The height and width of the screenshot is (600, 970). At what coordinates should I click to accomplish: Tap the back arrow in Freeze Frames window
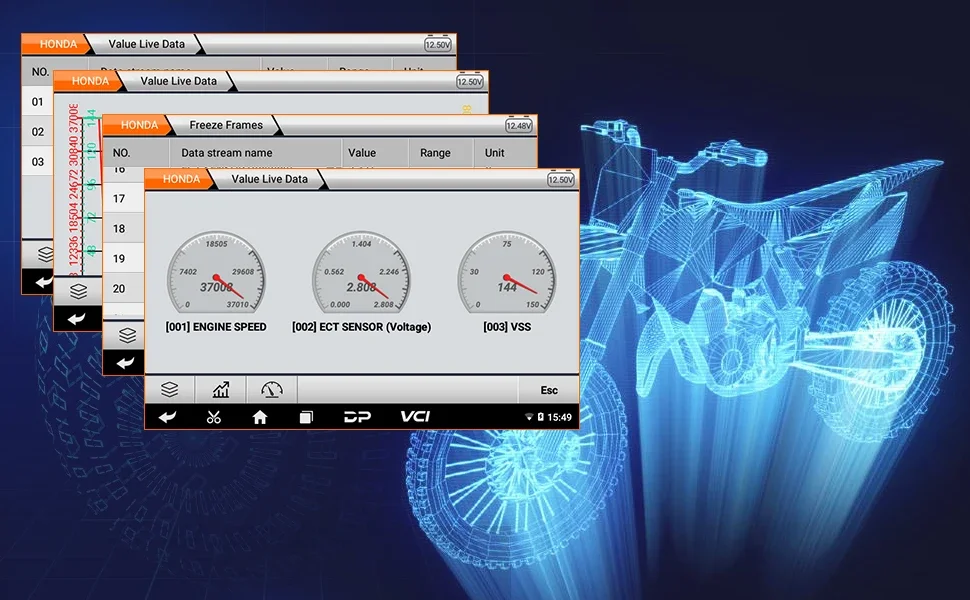126,363
